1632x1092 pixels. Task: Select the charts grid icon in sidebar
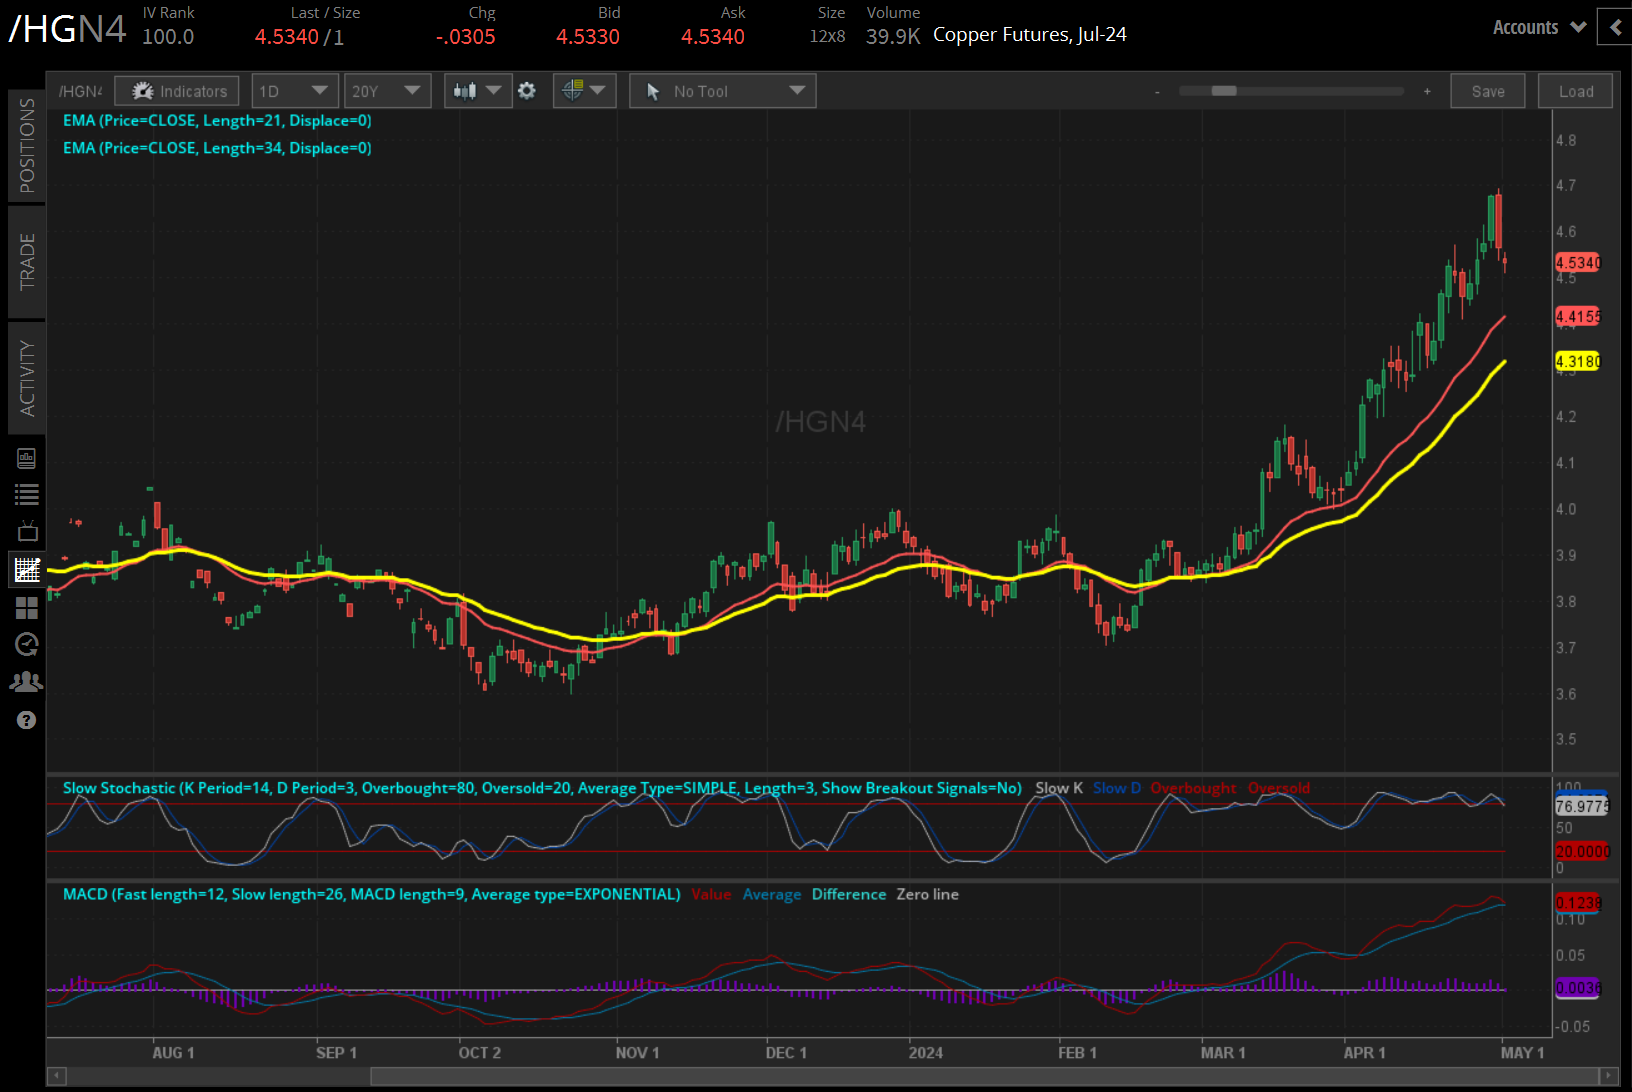coord(27,570)
